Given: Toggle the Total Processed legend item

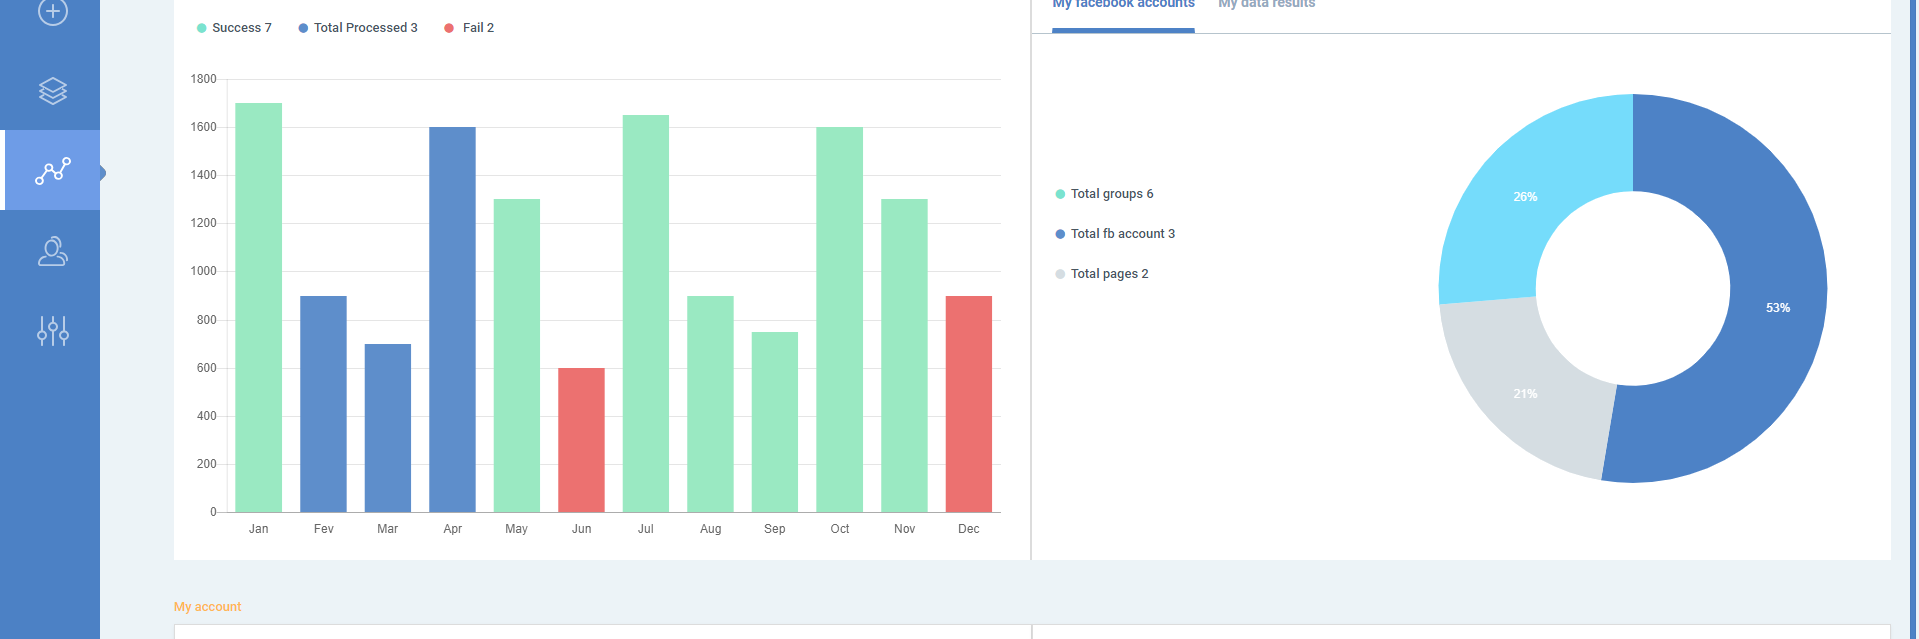Looking at the screenshot, I should 358,28.
